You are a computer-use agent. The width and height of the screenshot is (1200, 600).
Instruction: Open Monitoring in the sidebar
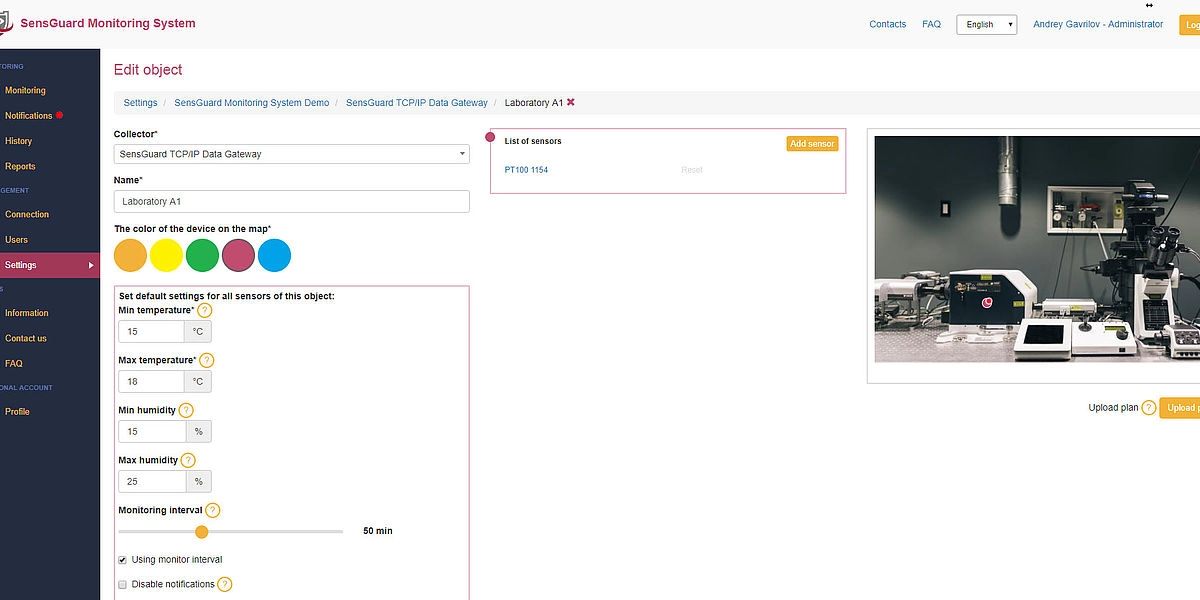point(25,90)
